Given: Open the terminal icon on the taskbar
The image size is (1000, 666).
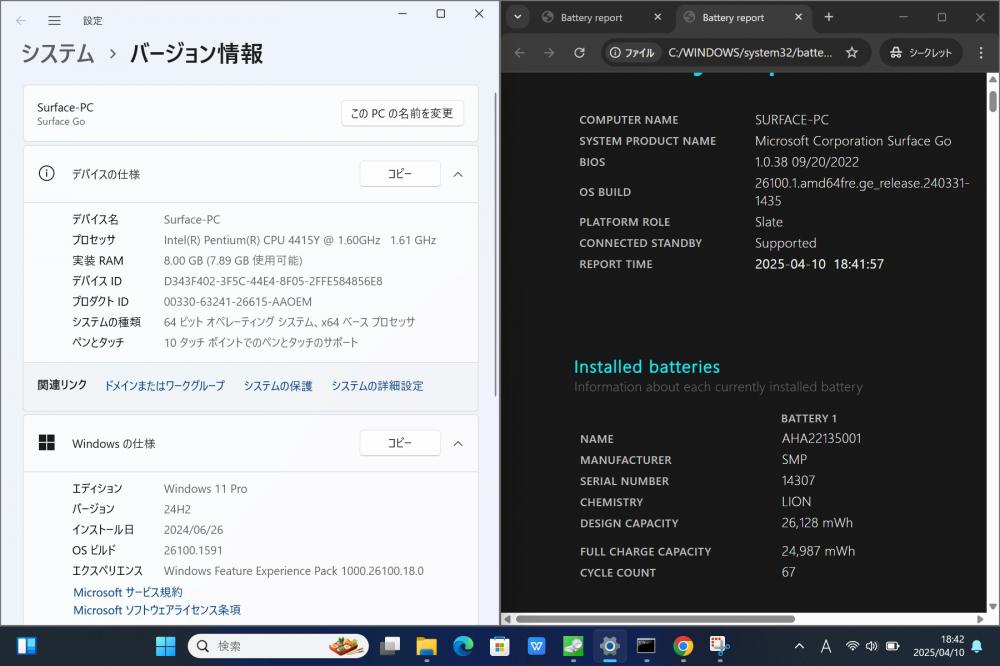Looking at the screenshot, I should [x=646, y=646].
